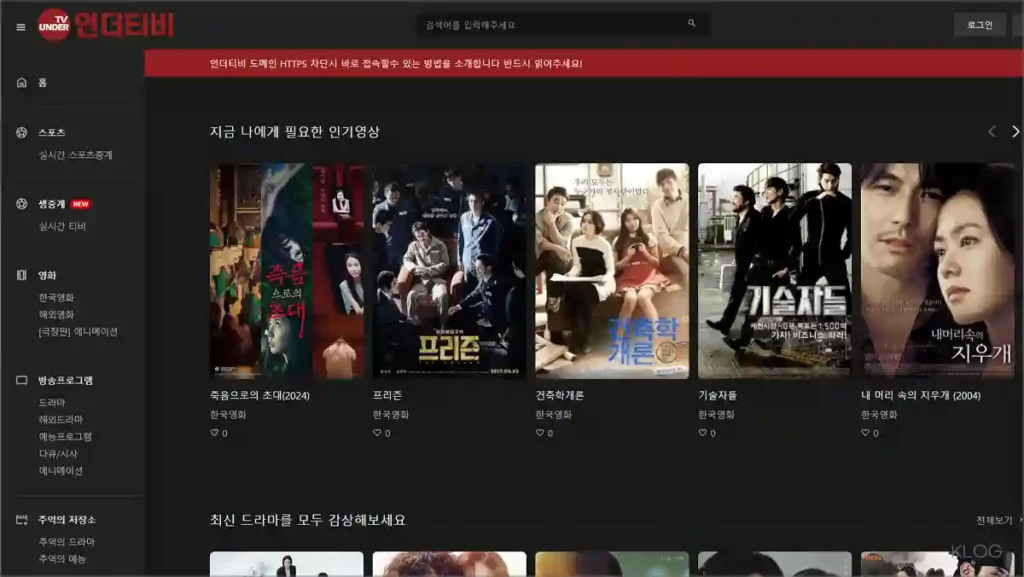This screenshot has height=577, width=1024.
Task: Open 해외드라마 in sidebar
Action: (x=61, y=420)
